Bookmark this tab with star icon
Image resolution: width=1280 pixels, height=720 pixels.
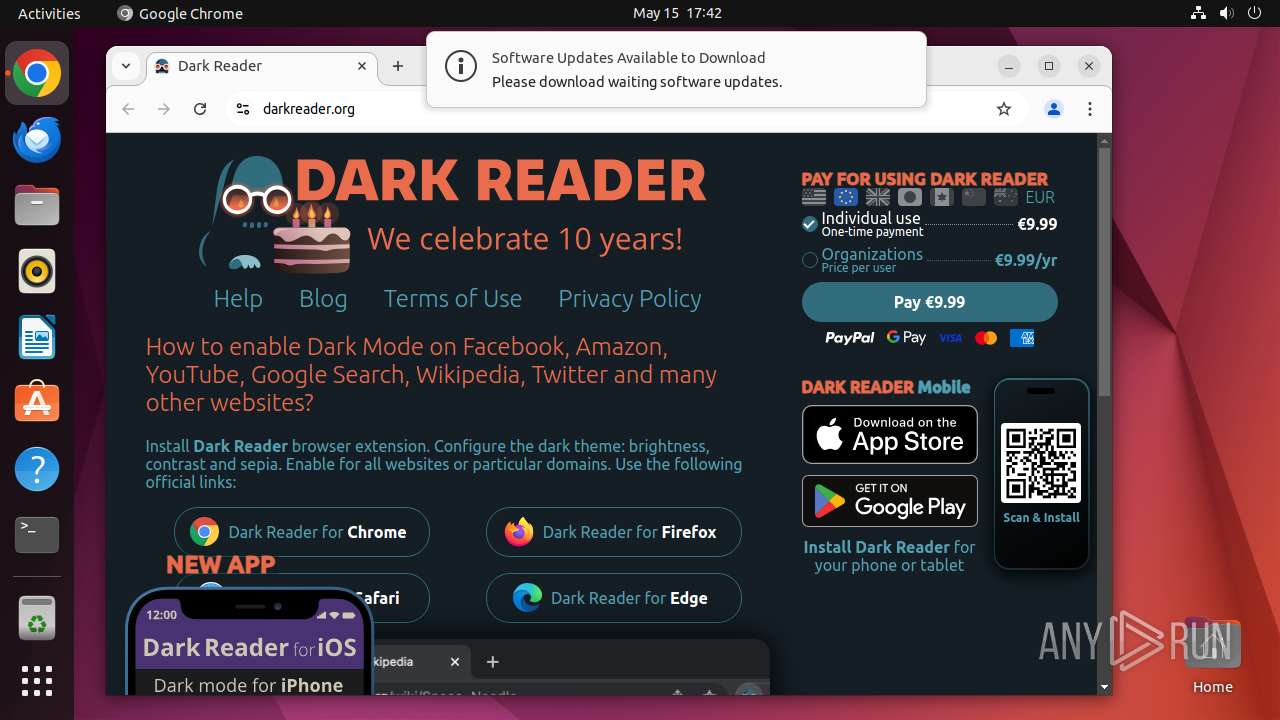[x=1004, y=109]
